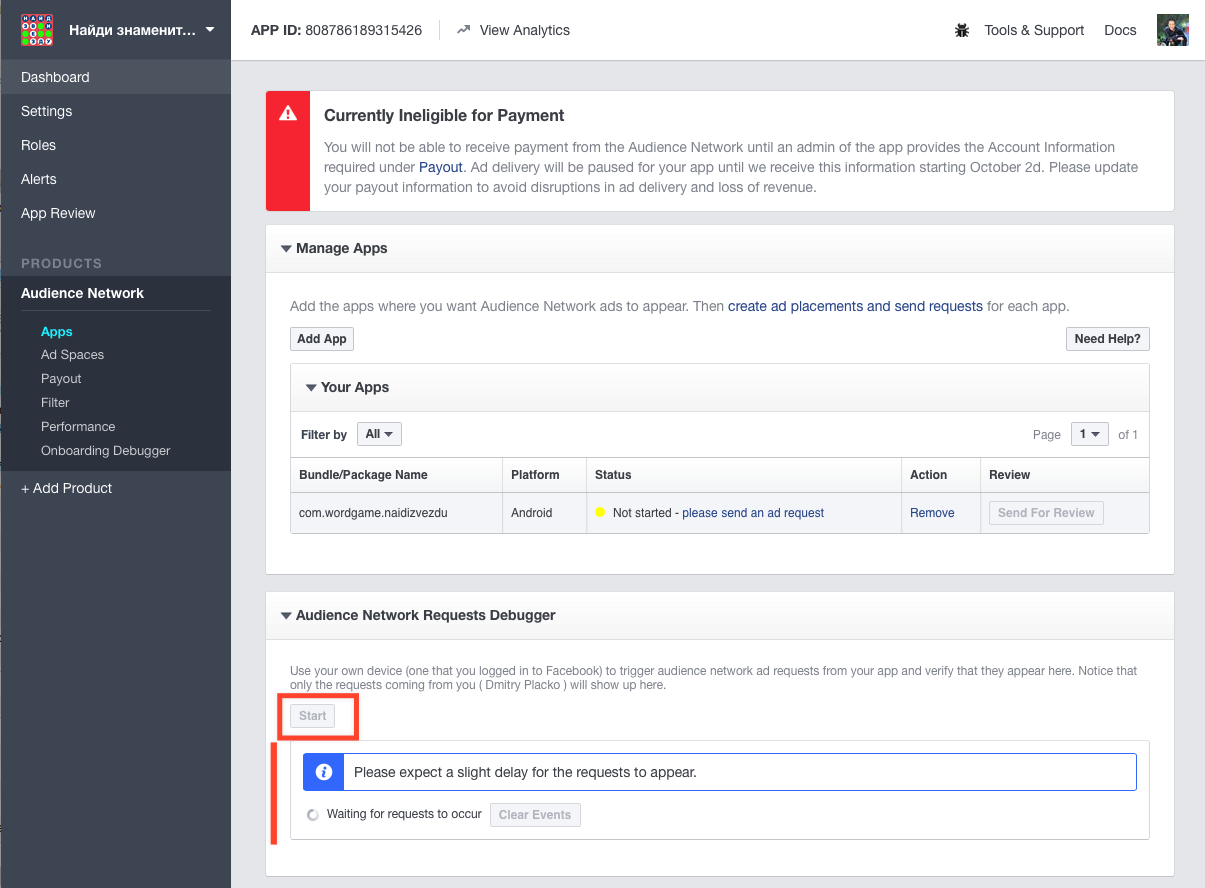Click the Add App button
This screenshot has height=888, width=1205.
coord(322,339)
